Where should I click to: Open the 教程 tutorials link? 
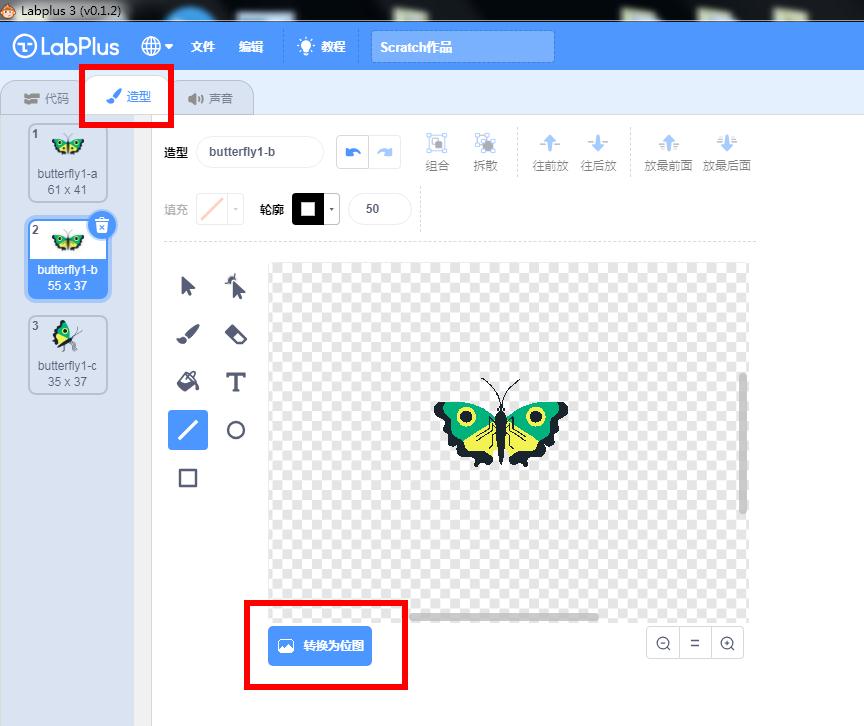321,47
